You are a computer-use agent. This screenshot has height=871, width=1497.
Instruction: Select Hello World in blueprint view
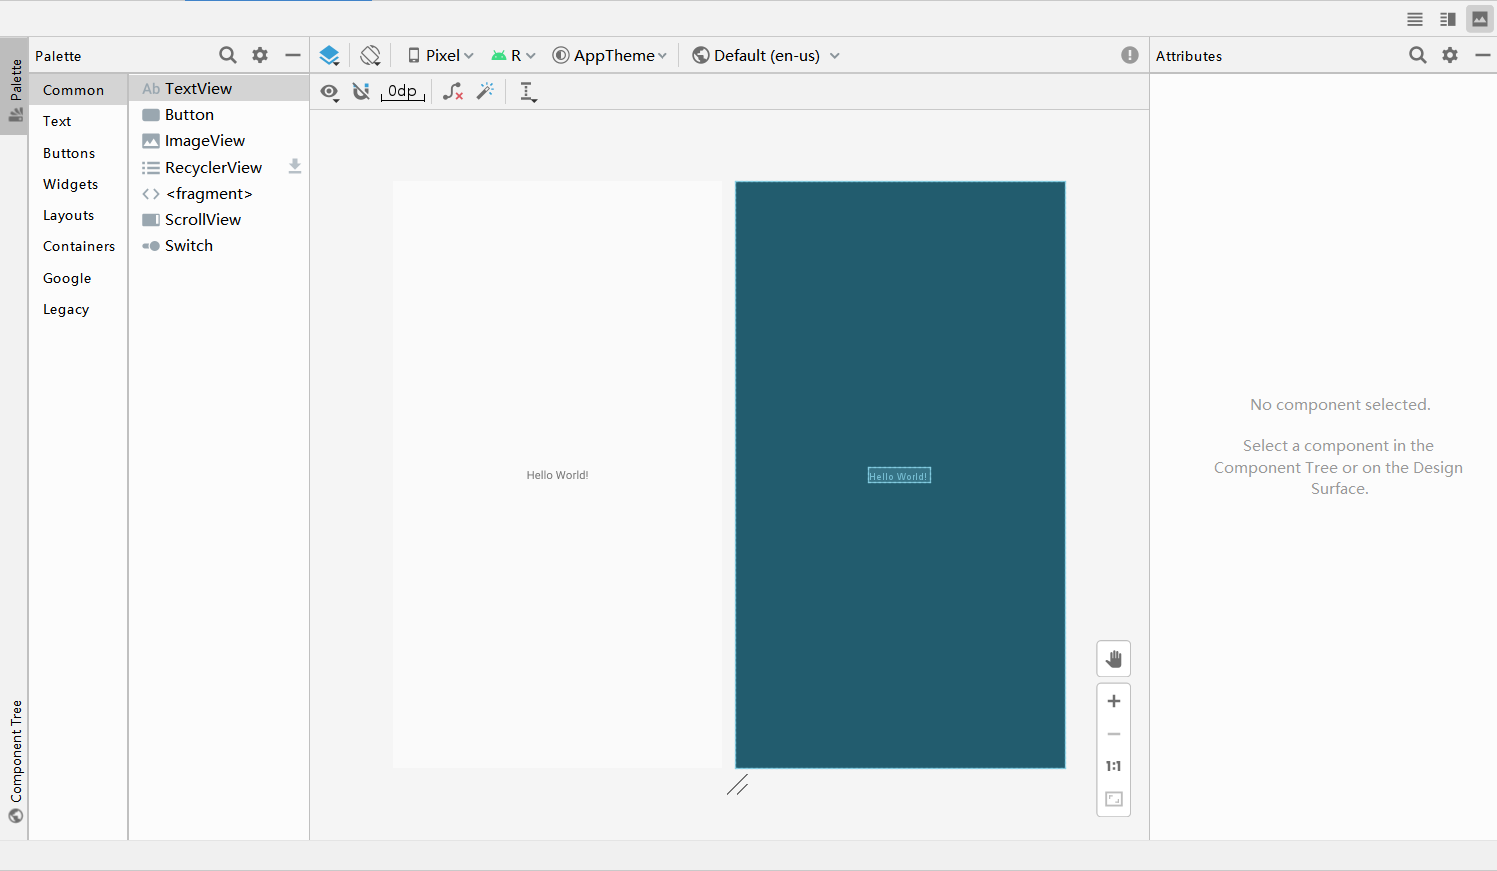[899, 476]
